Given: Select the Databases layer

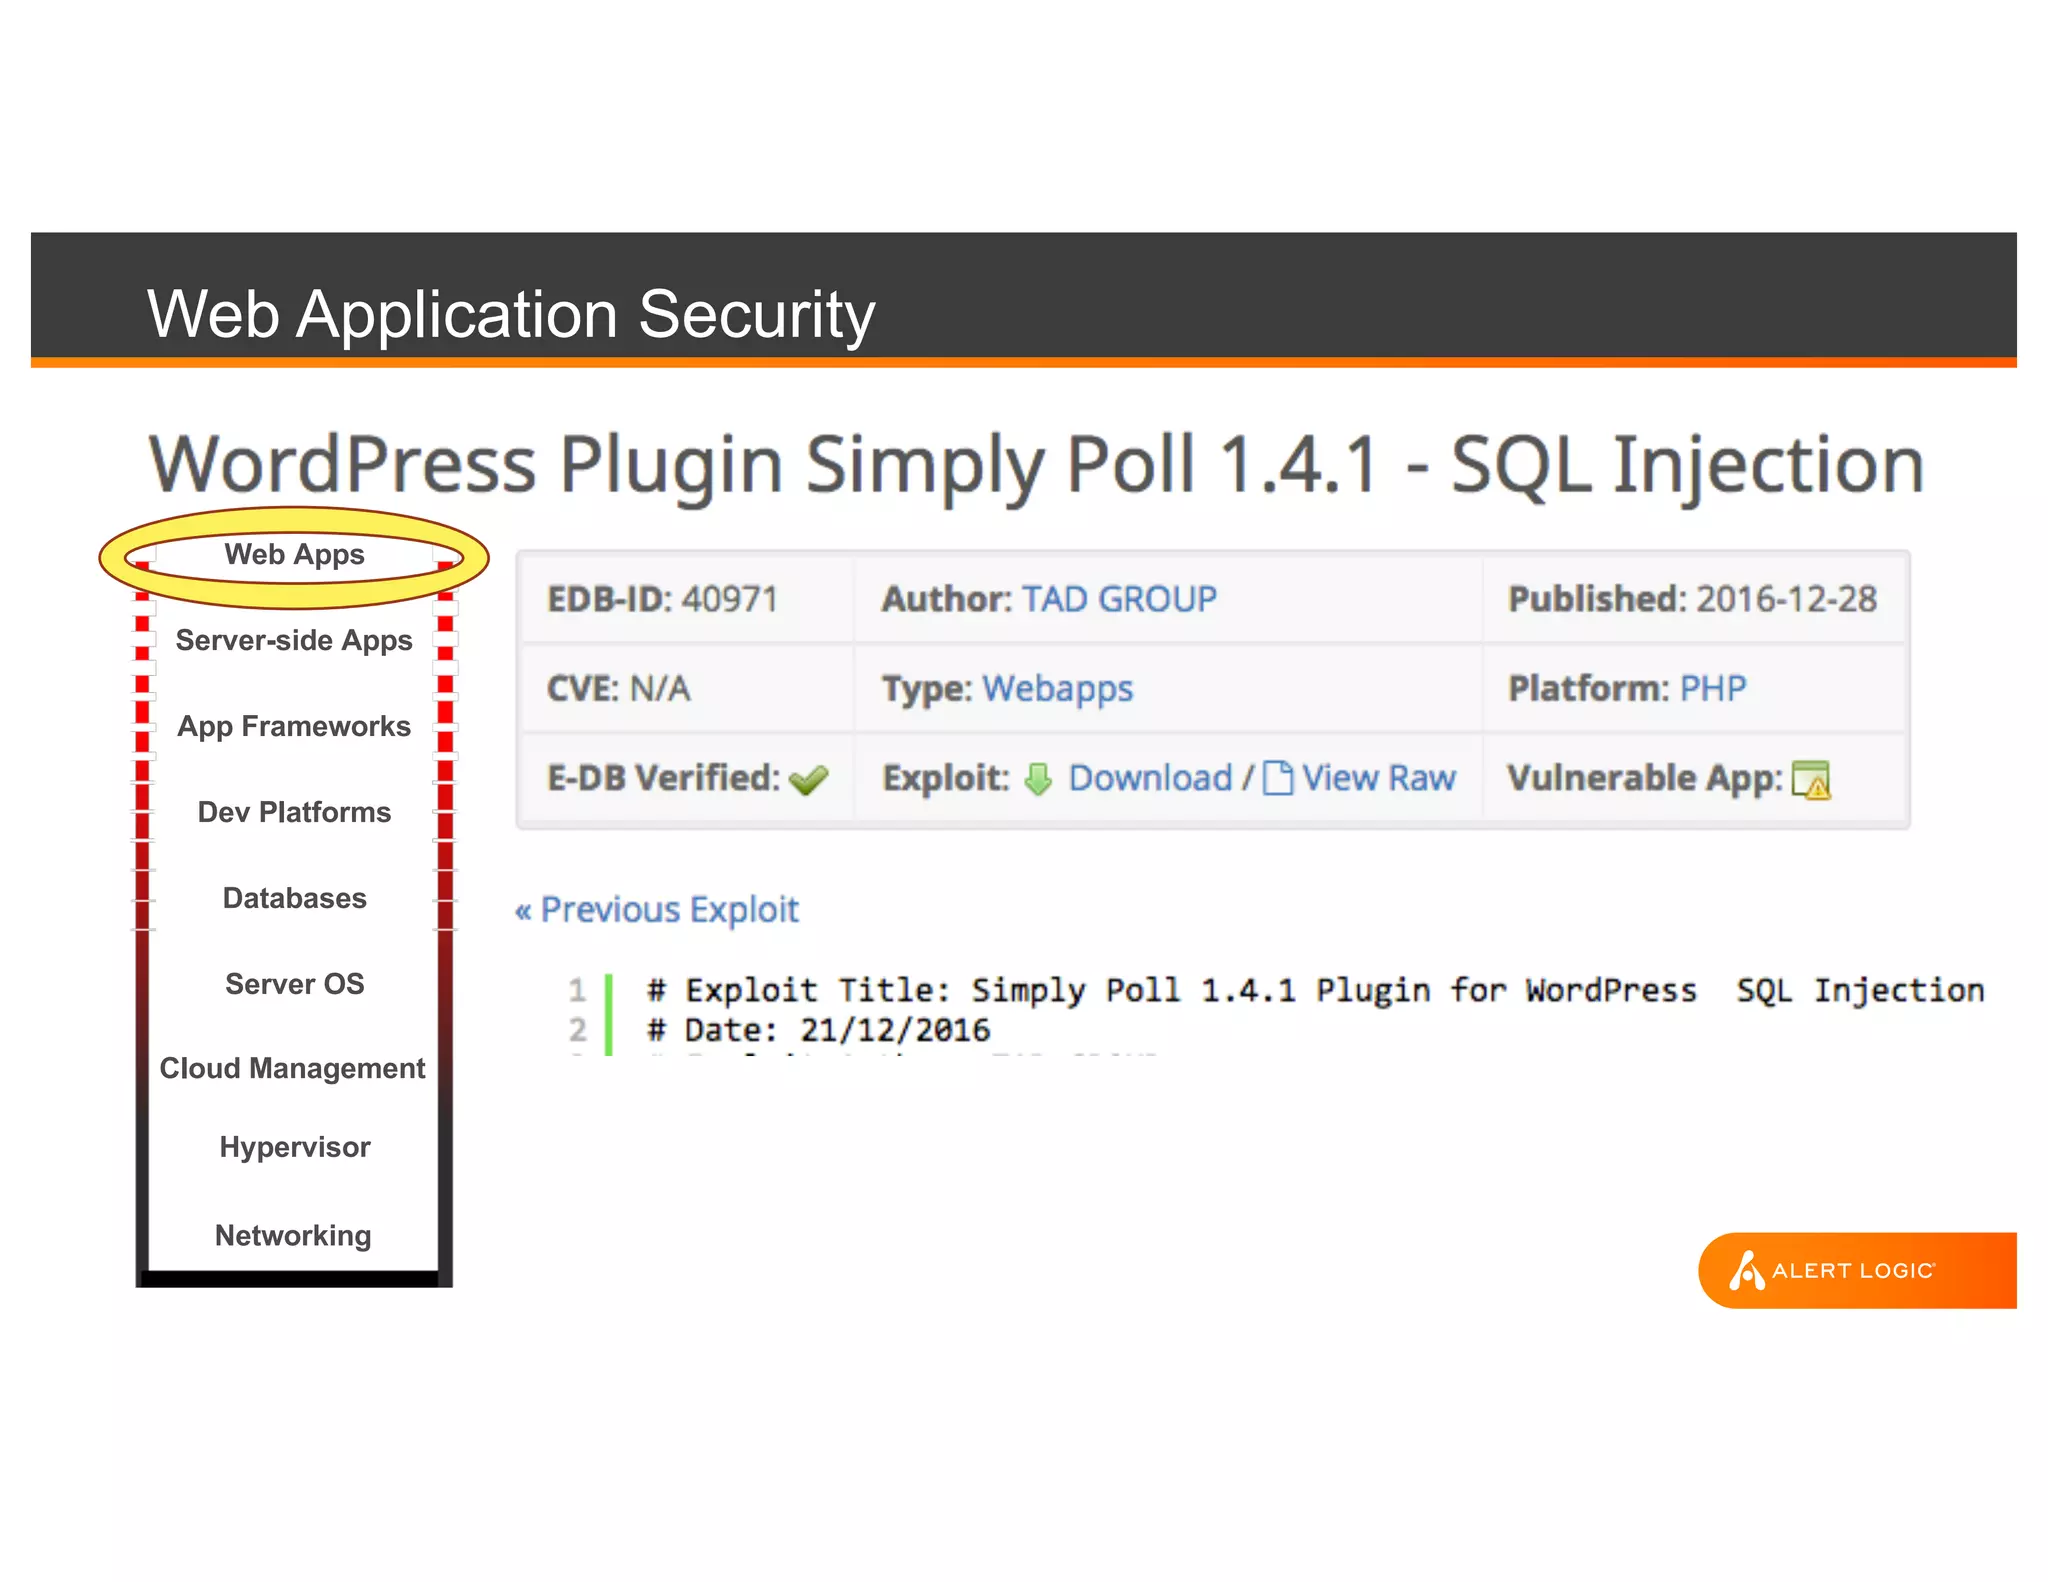Looking at the screenshot, I should point(294,898).
